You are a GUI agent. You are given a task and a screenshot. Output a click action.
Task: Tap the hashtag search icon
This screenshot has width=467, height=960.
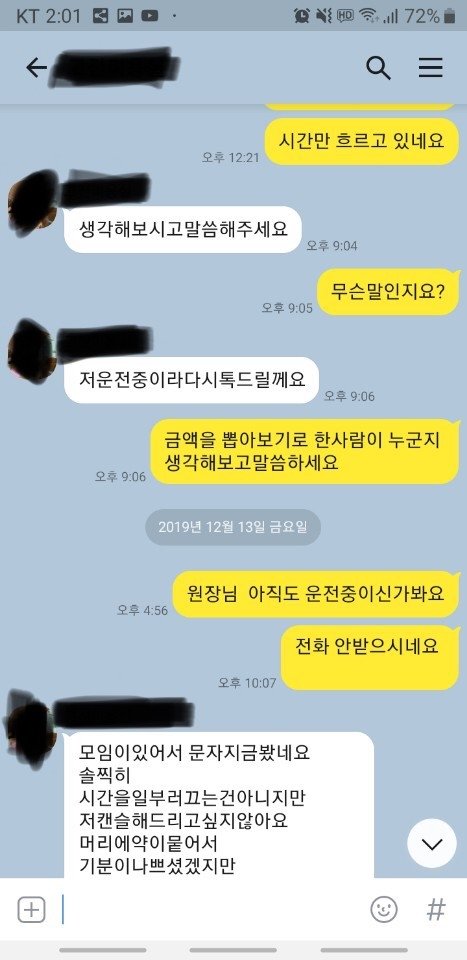tap(435, 909)
